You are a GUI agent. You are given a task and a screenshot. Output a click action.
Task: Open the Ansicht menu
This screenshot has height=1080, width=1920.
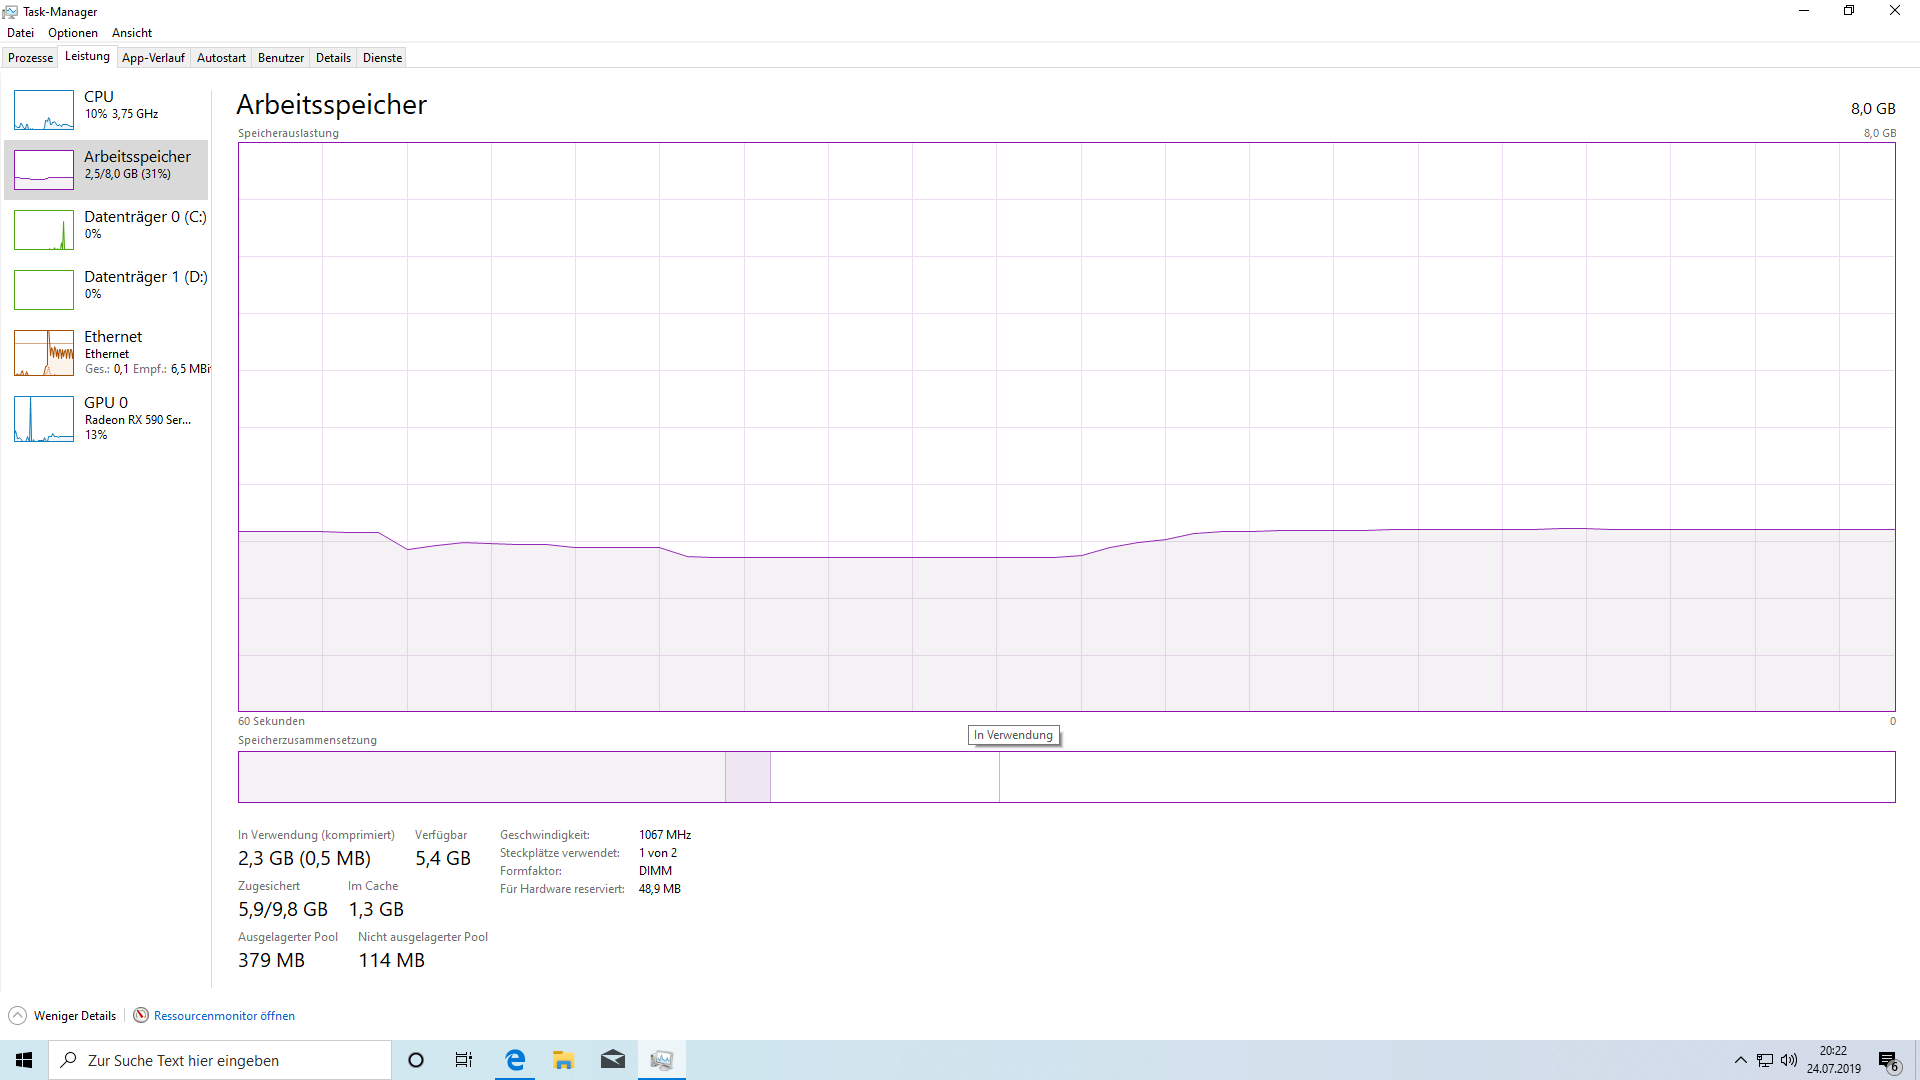132,33
